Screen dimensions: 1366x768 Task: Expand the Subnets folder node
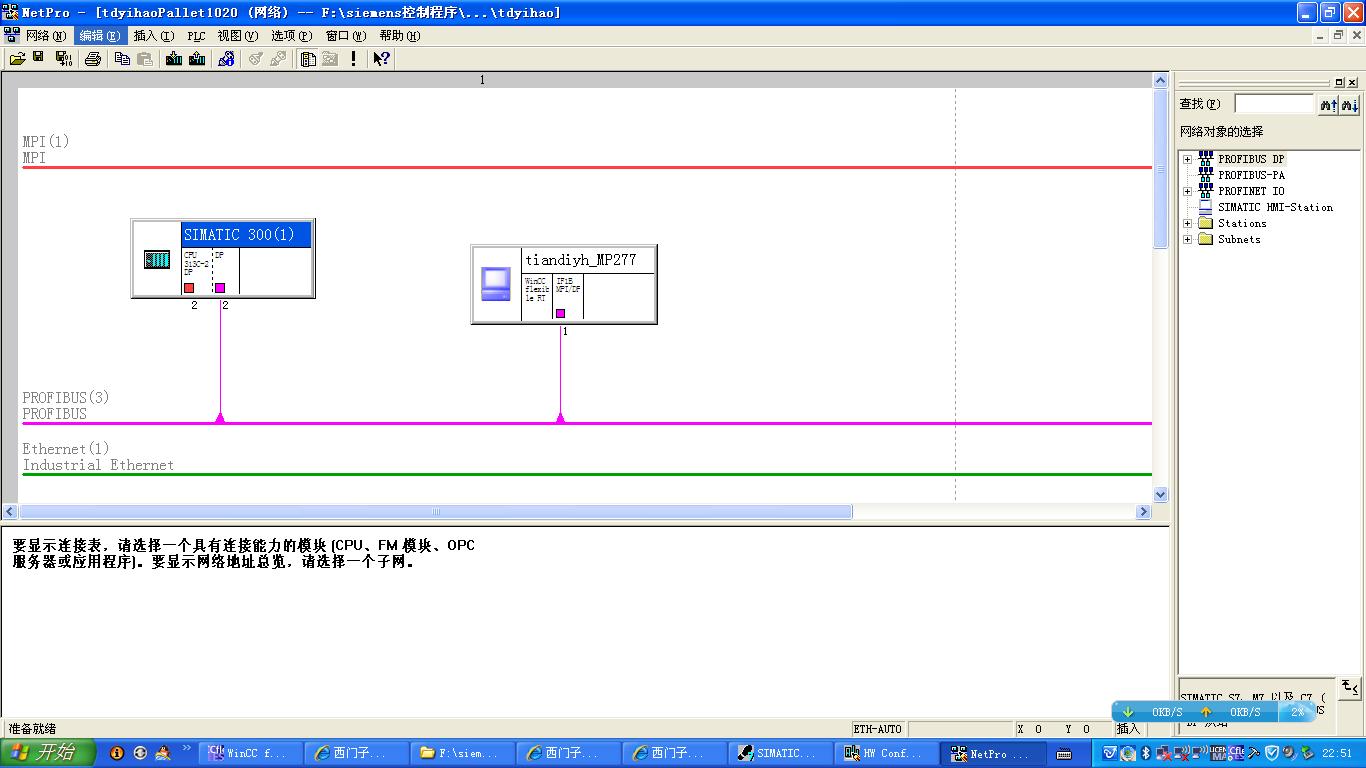point(1188,239)
